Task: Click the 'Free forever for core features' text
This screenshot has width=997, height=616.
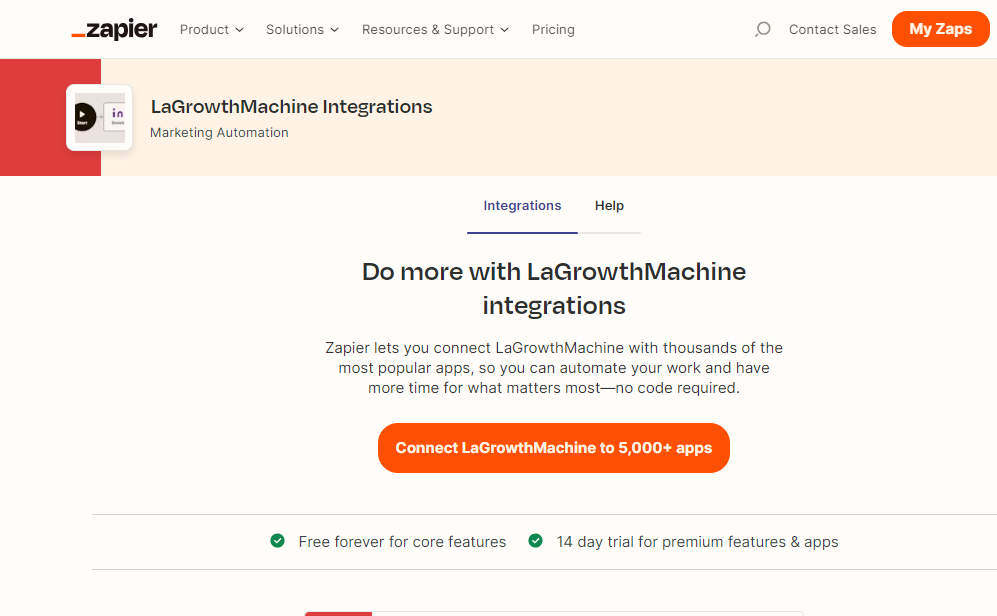Action: (x=402, y=541)
